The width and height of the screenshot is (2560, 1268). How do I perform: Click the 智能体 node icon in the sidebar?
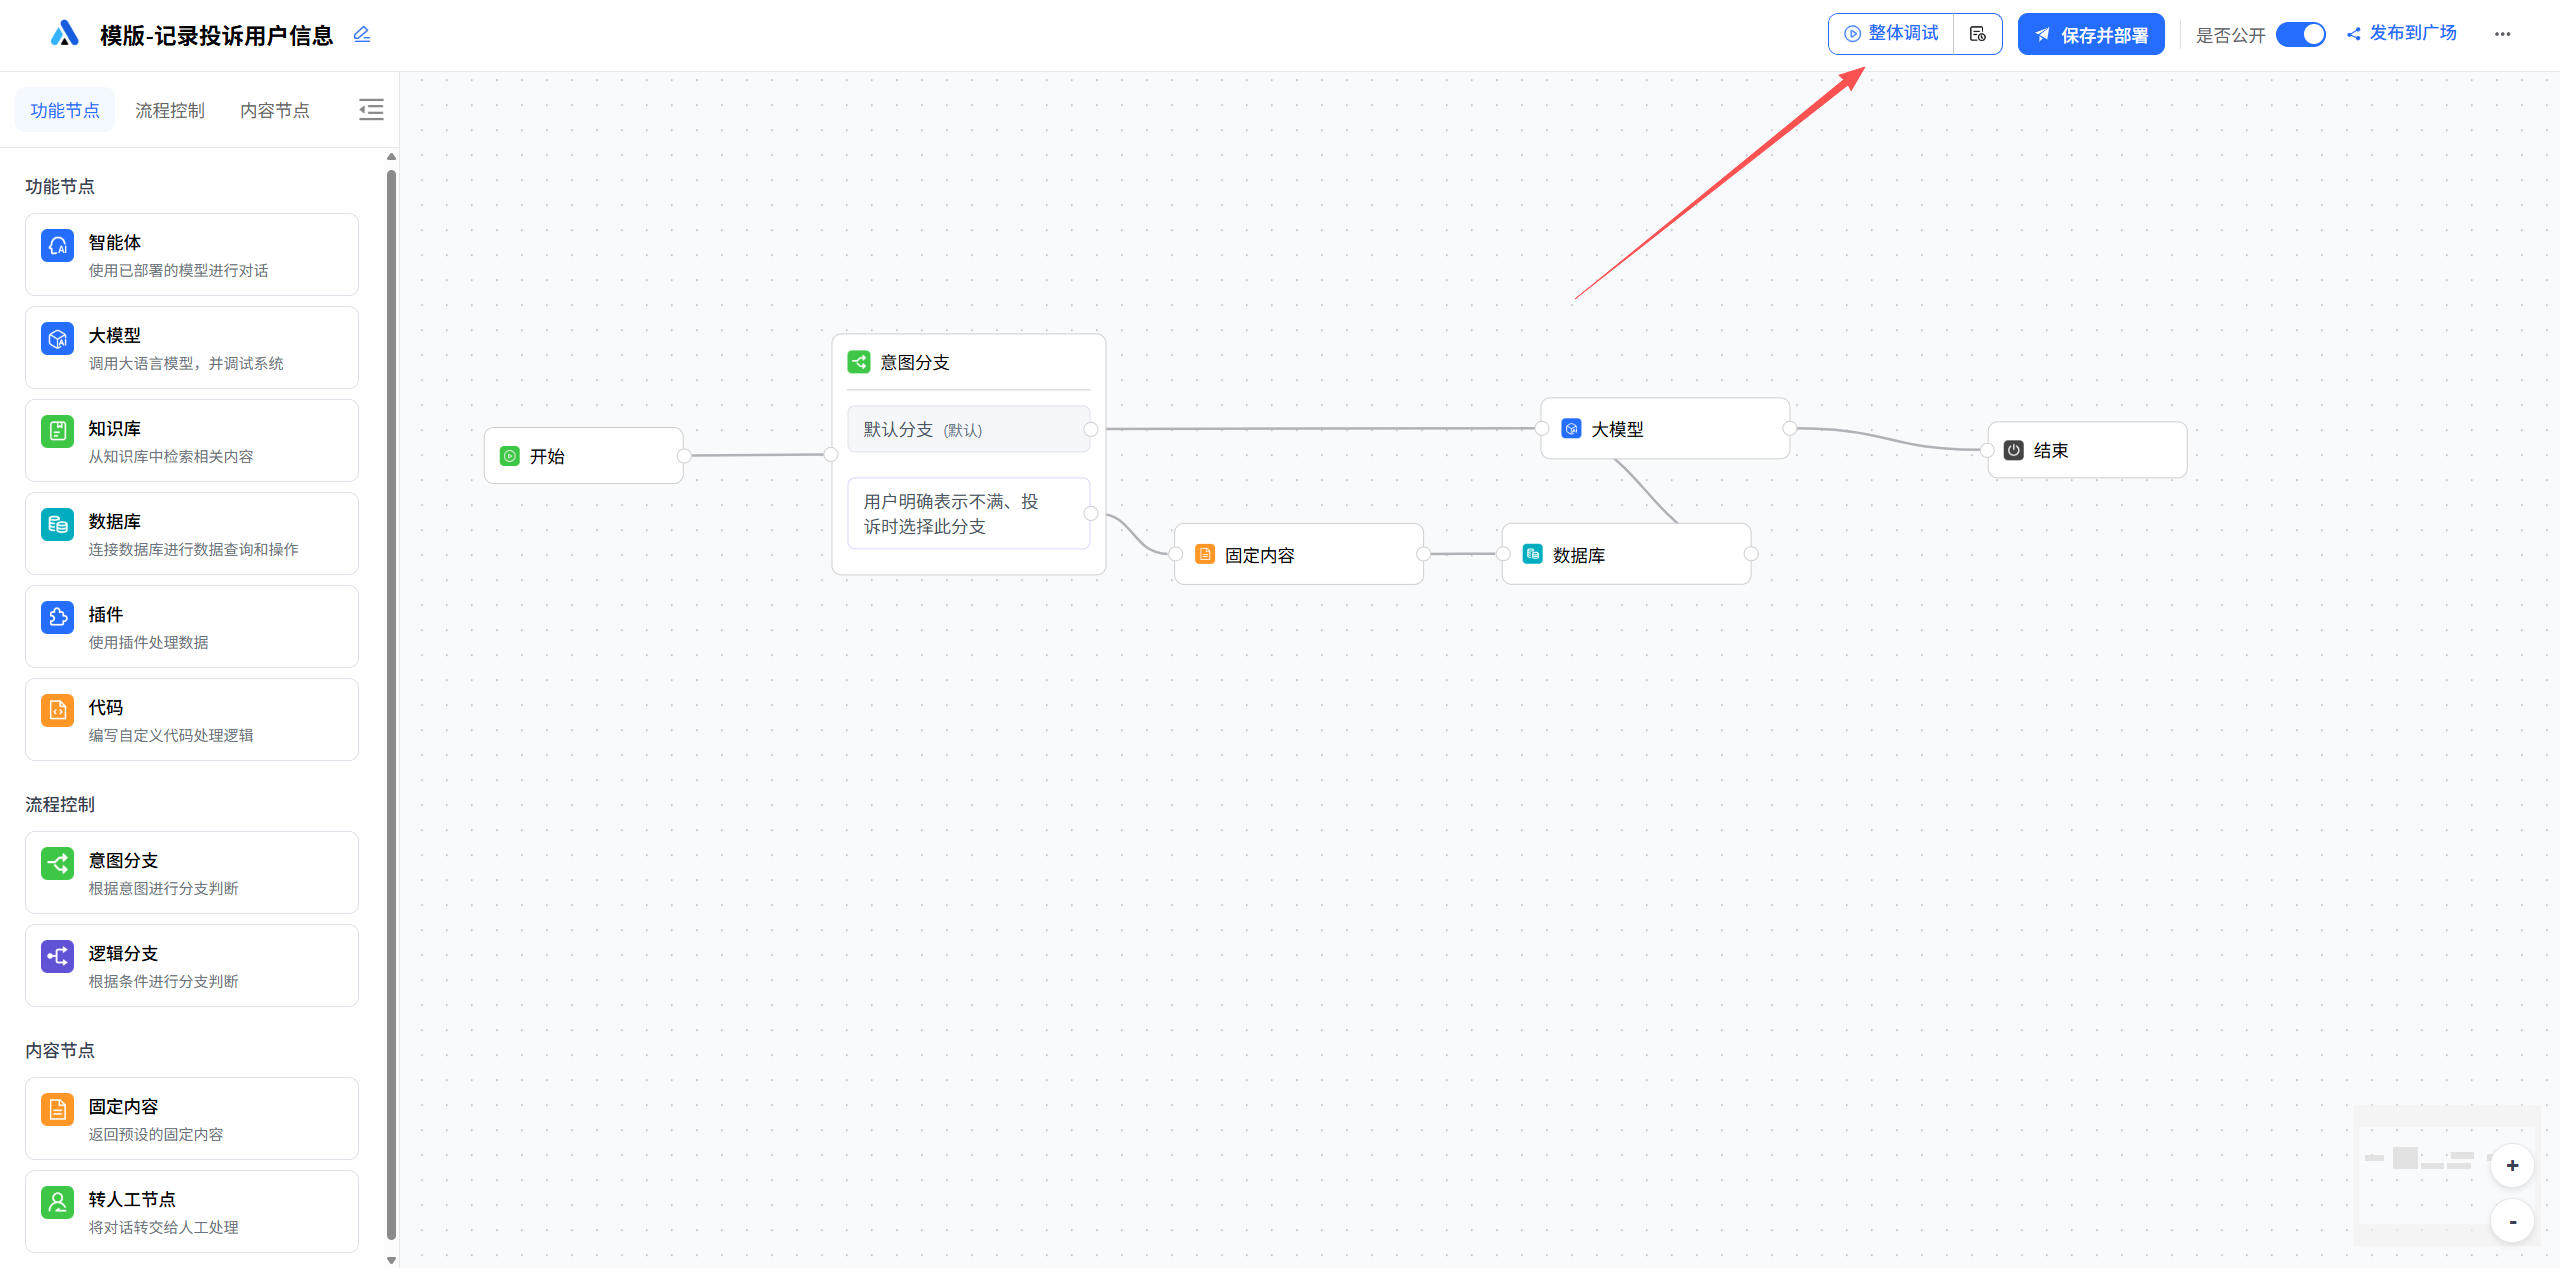(57, 245)
